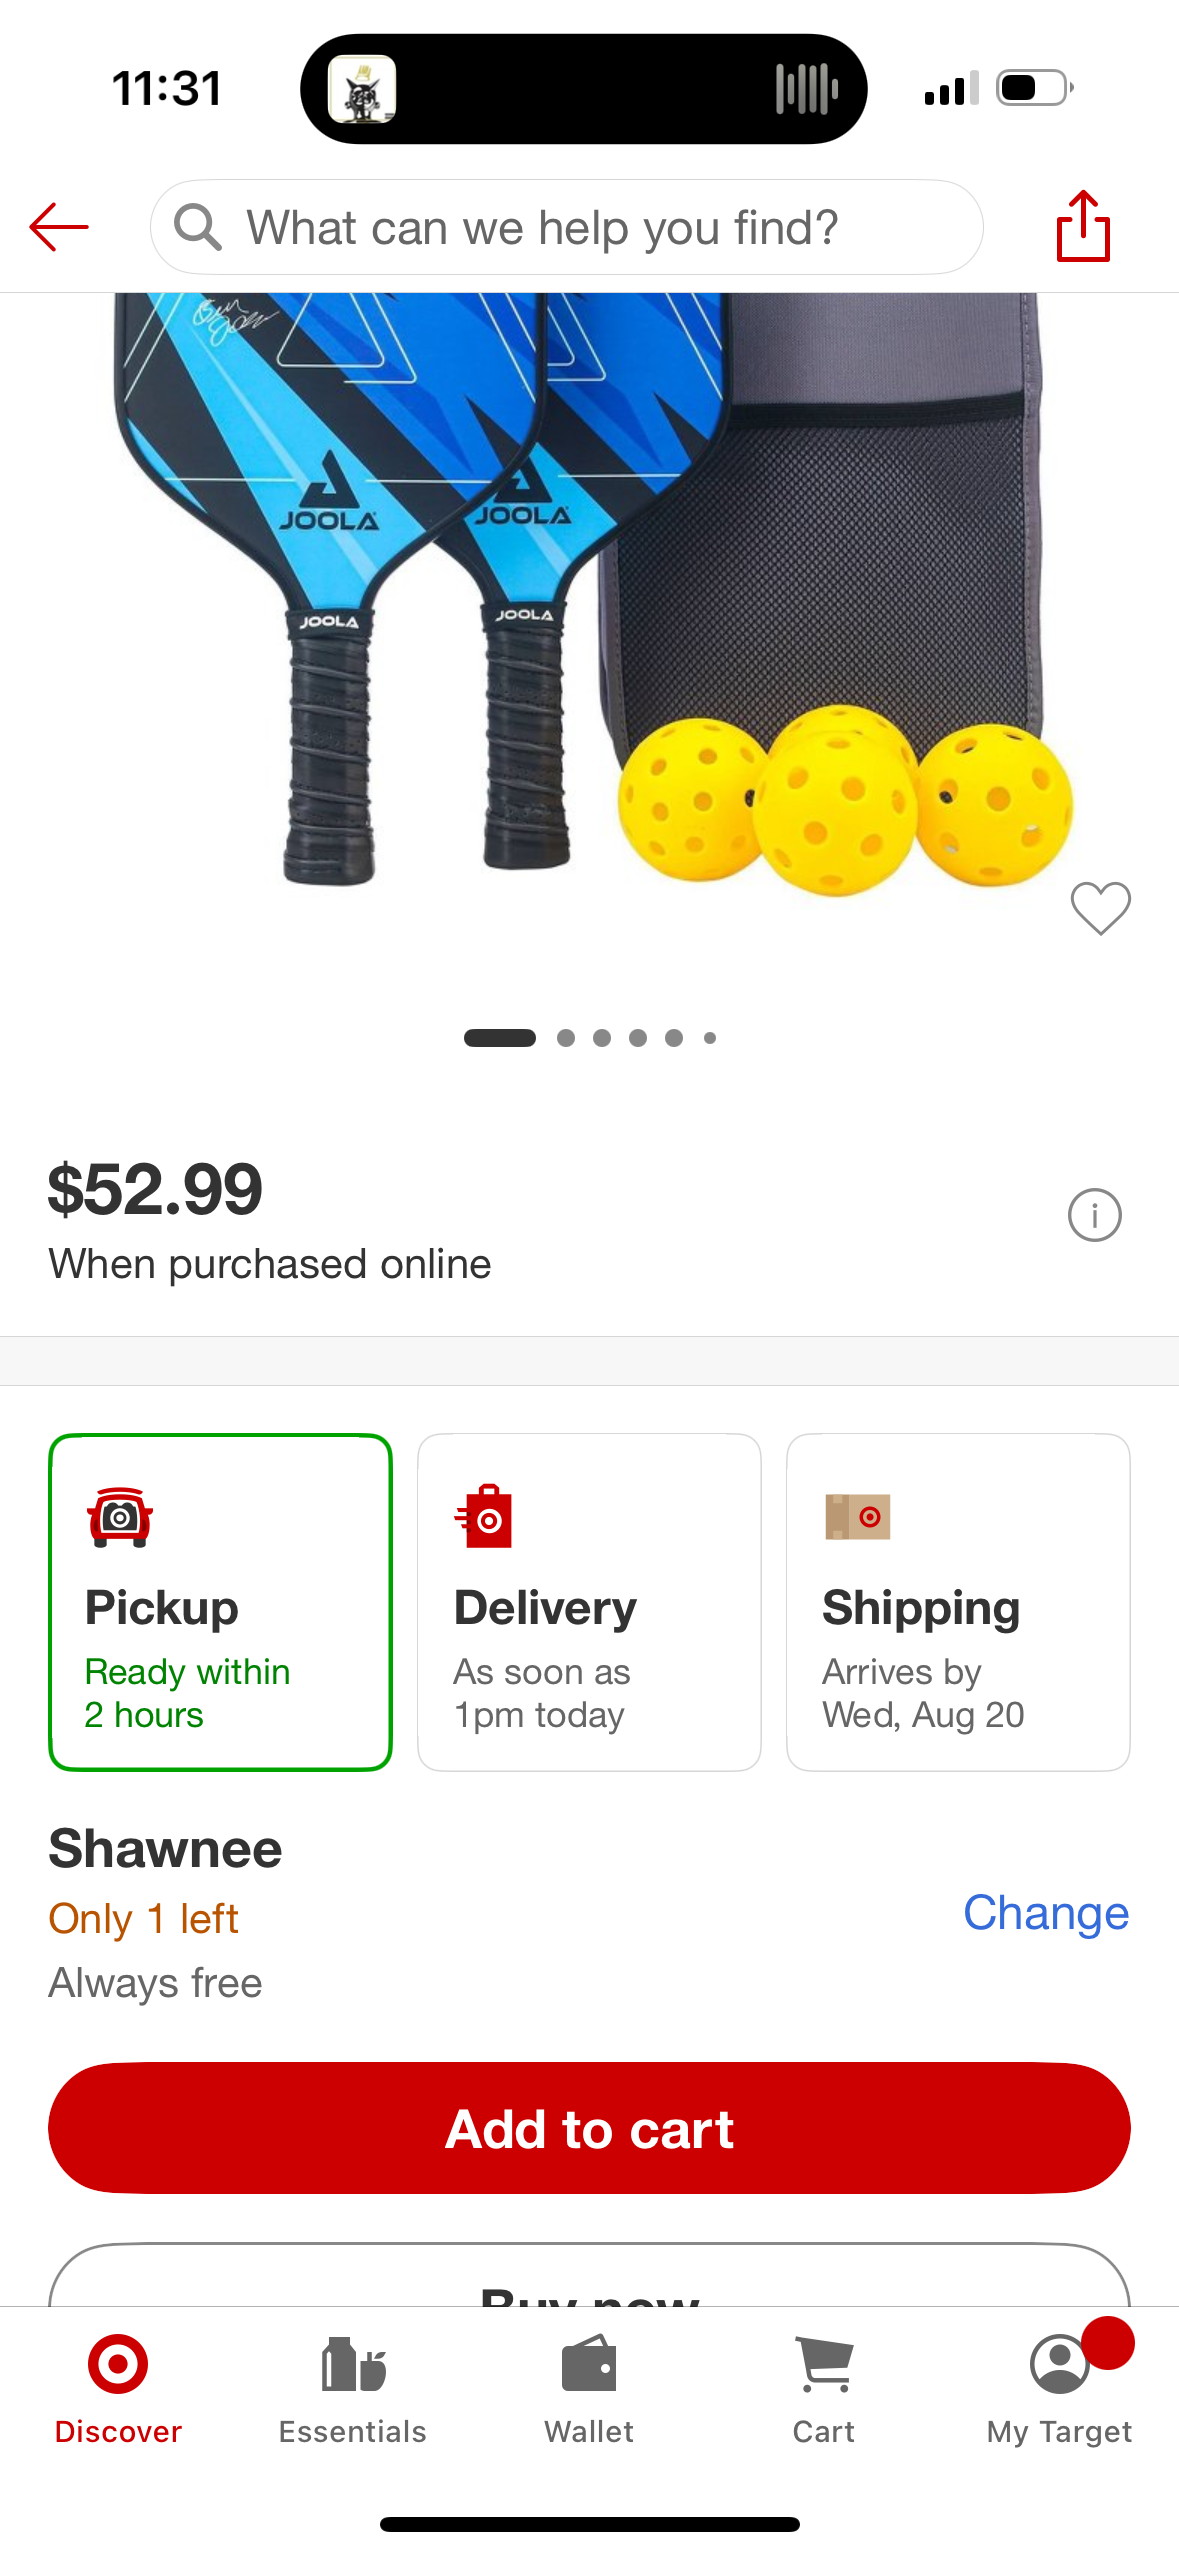Viewport: 1179px width, 2556px height.
Task: Go to the Essentials tab
Action: point(353,2390)
